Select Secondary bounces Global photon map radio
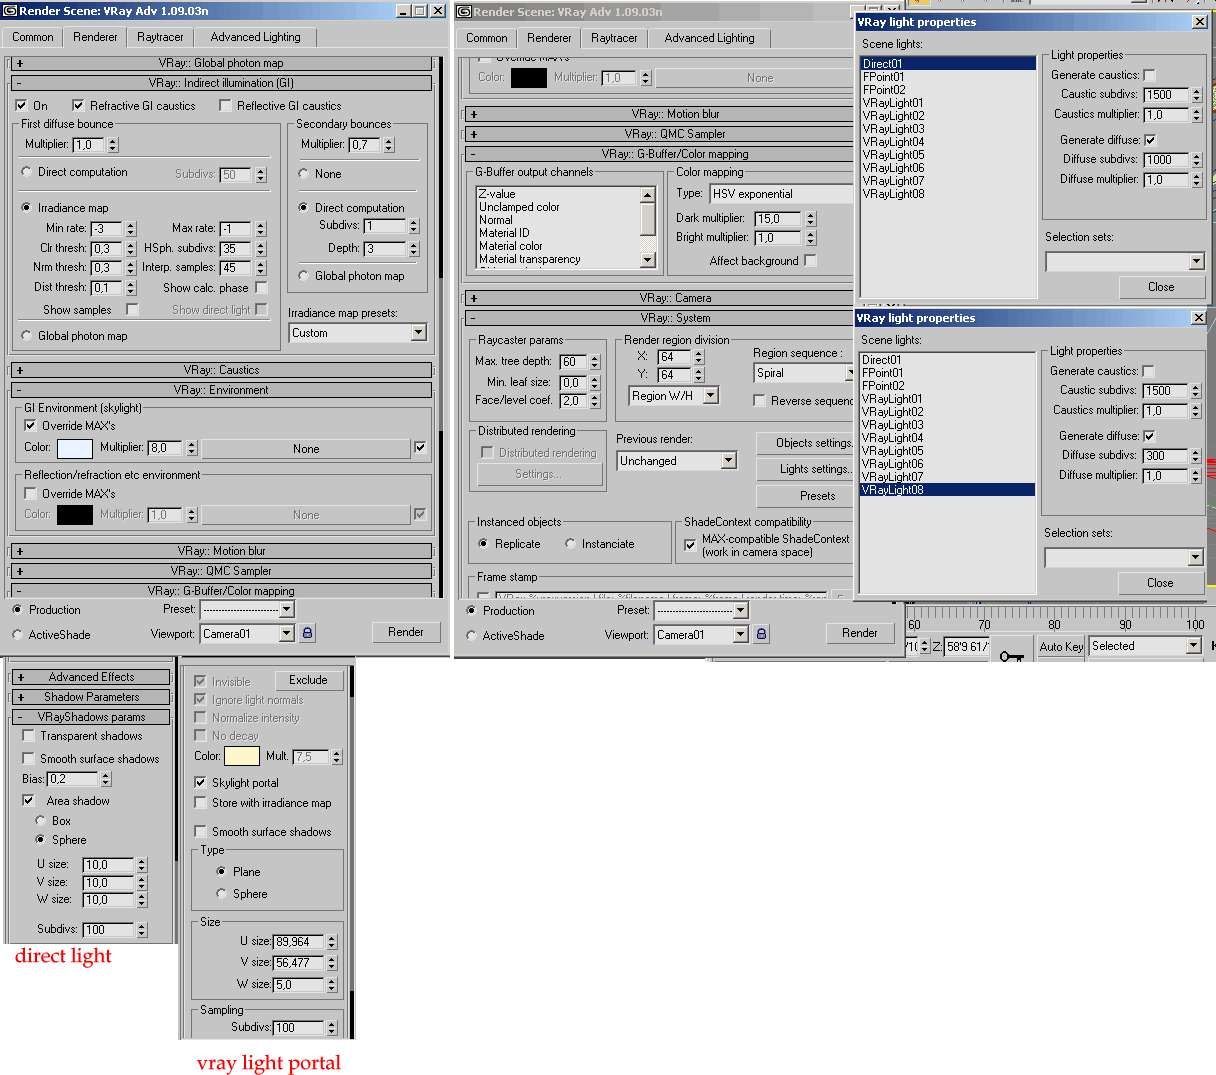 303,276
